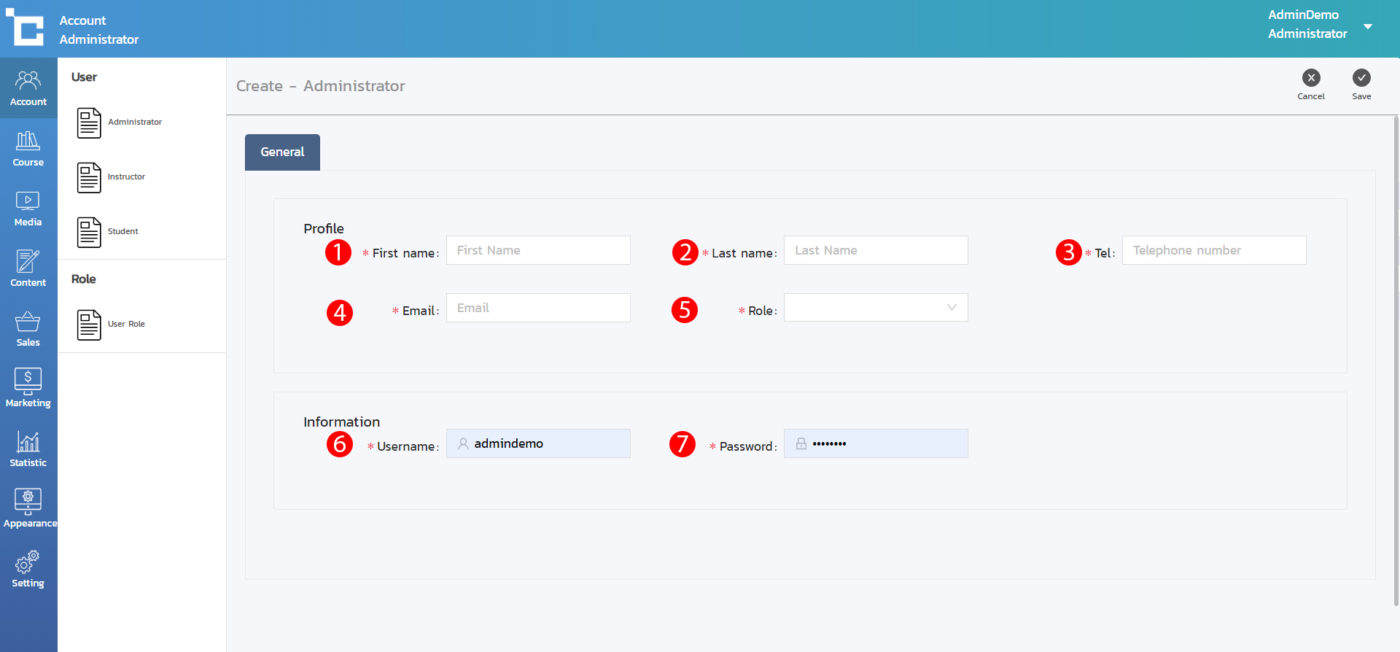The image size is (1400, 652).
Task: Open the Marketing section icon
Action: (28, 387)
